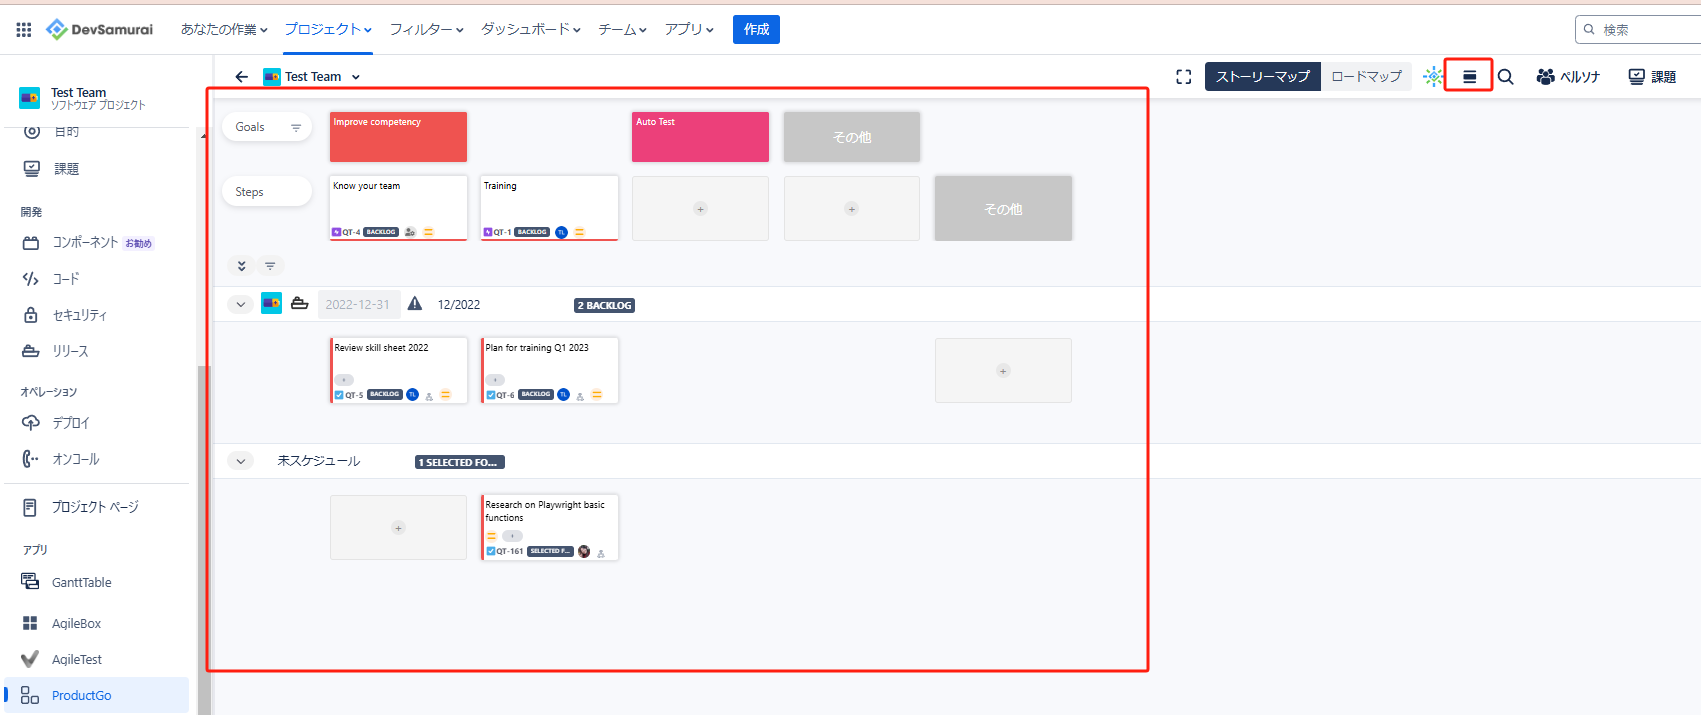Open the プロジェクト menu
The height and width of the screenshot is (715, 1701).
click(328, 30)
